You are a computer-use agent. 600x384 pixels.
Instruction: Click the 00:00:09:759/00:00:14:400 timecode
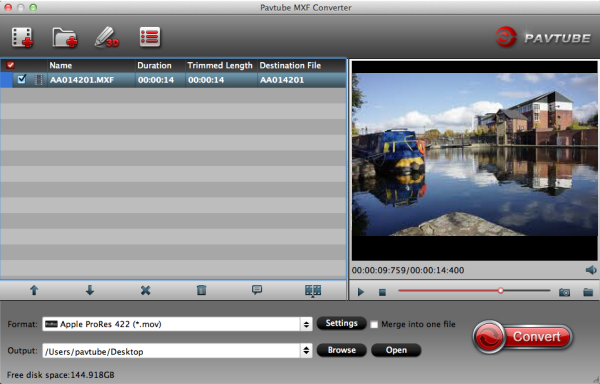click(x=408, y=270)
